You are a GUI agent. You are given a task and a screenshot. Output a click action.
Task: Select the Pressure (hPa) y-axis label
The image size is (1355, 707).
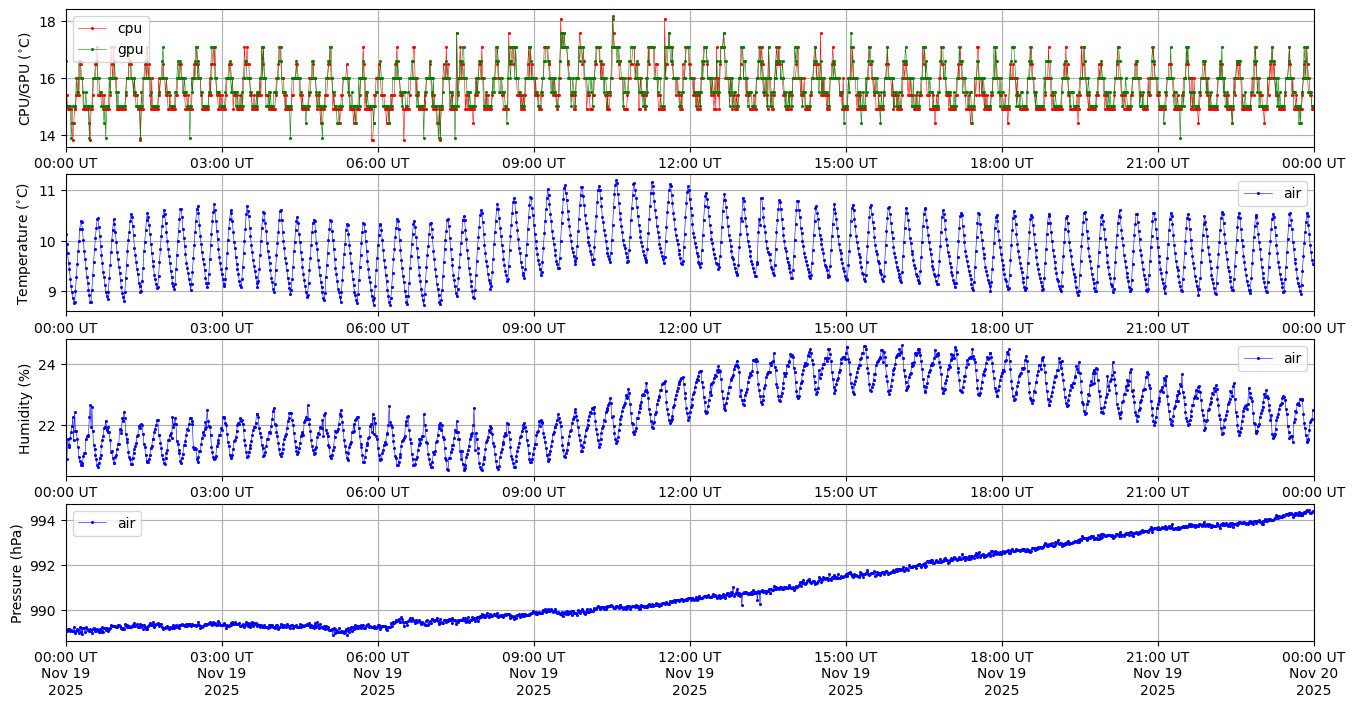(x=17, y=573)
